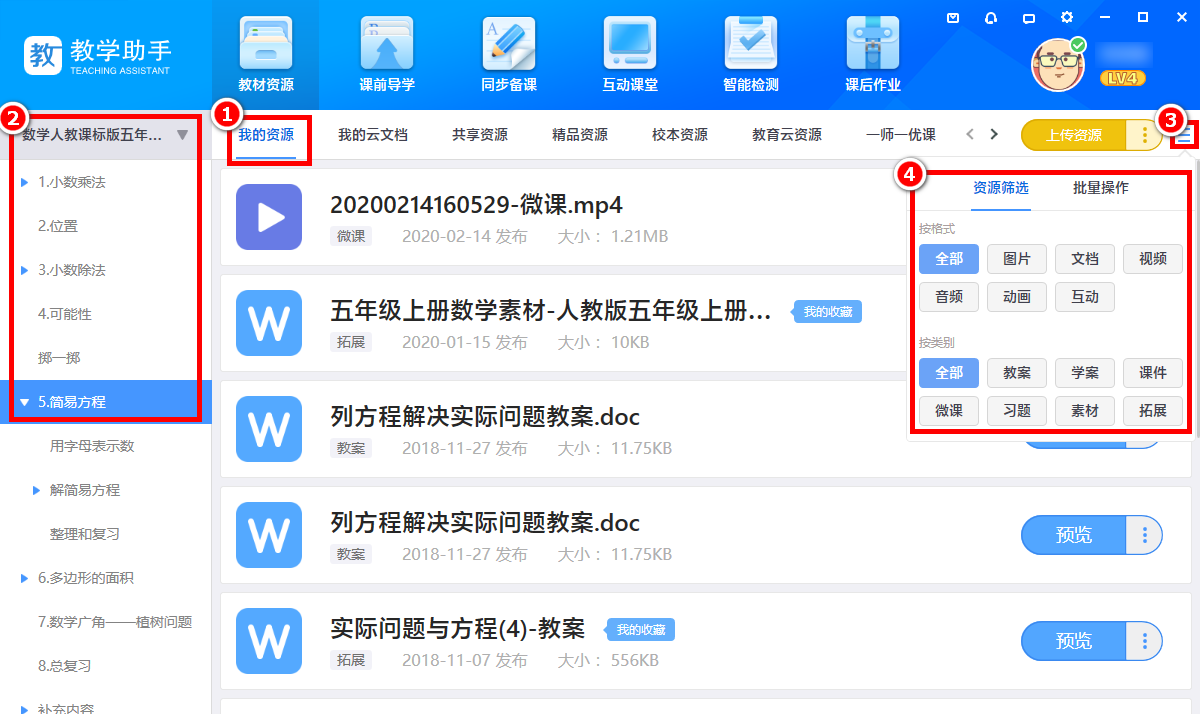Open the 同步备课 module icon
Screen dimensions: 1200x714
[x=508, y=45]
